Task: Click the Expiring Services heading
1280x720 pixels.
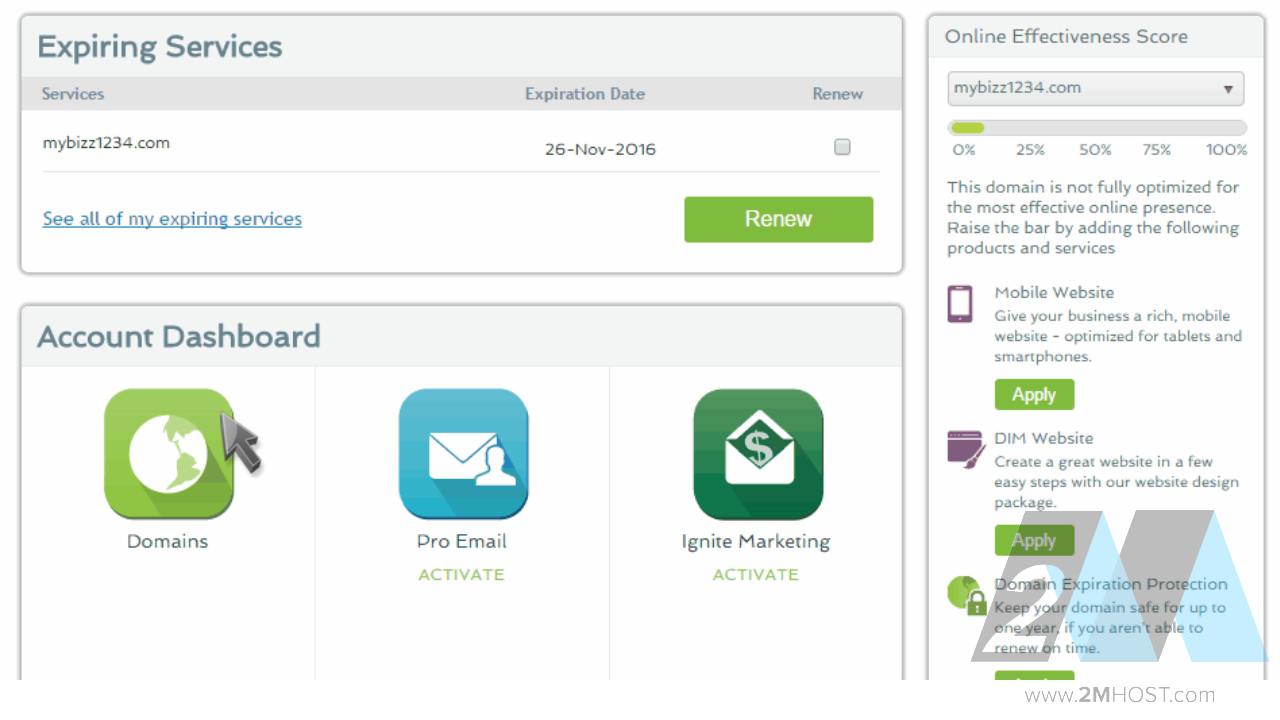Action: point(160,47)
